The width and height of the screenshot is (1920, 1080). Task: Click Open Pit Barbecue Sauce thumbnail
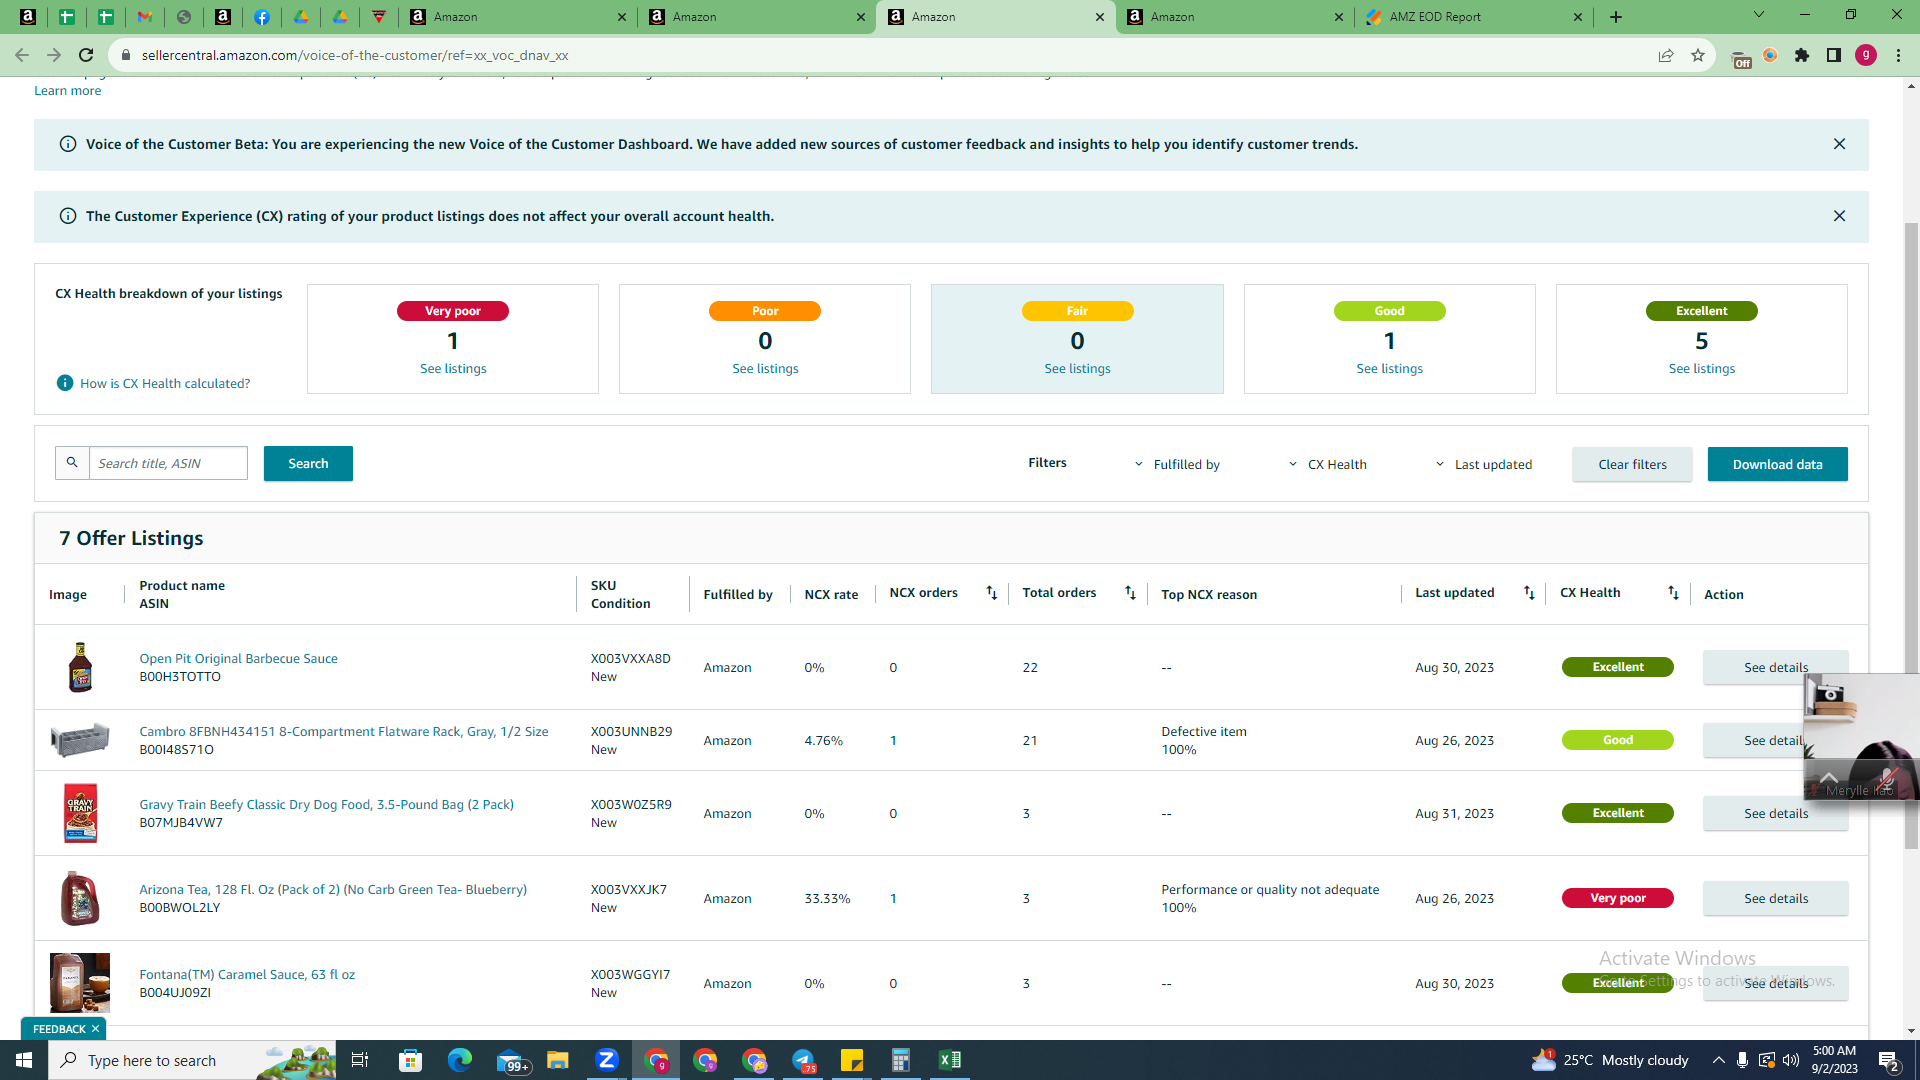pyautogui.click(x=80, y=667)
